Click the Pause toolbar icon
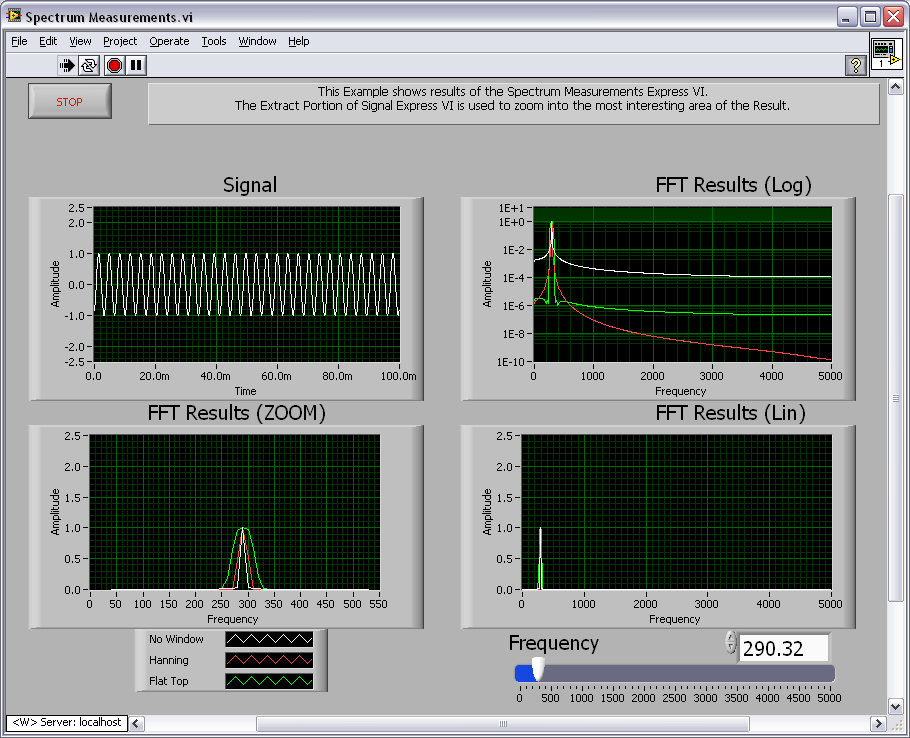The image size is (910, 738). point(137,65)
